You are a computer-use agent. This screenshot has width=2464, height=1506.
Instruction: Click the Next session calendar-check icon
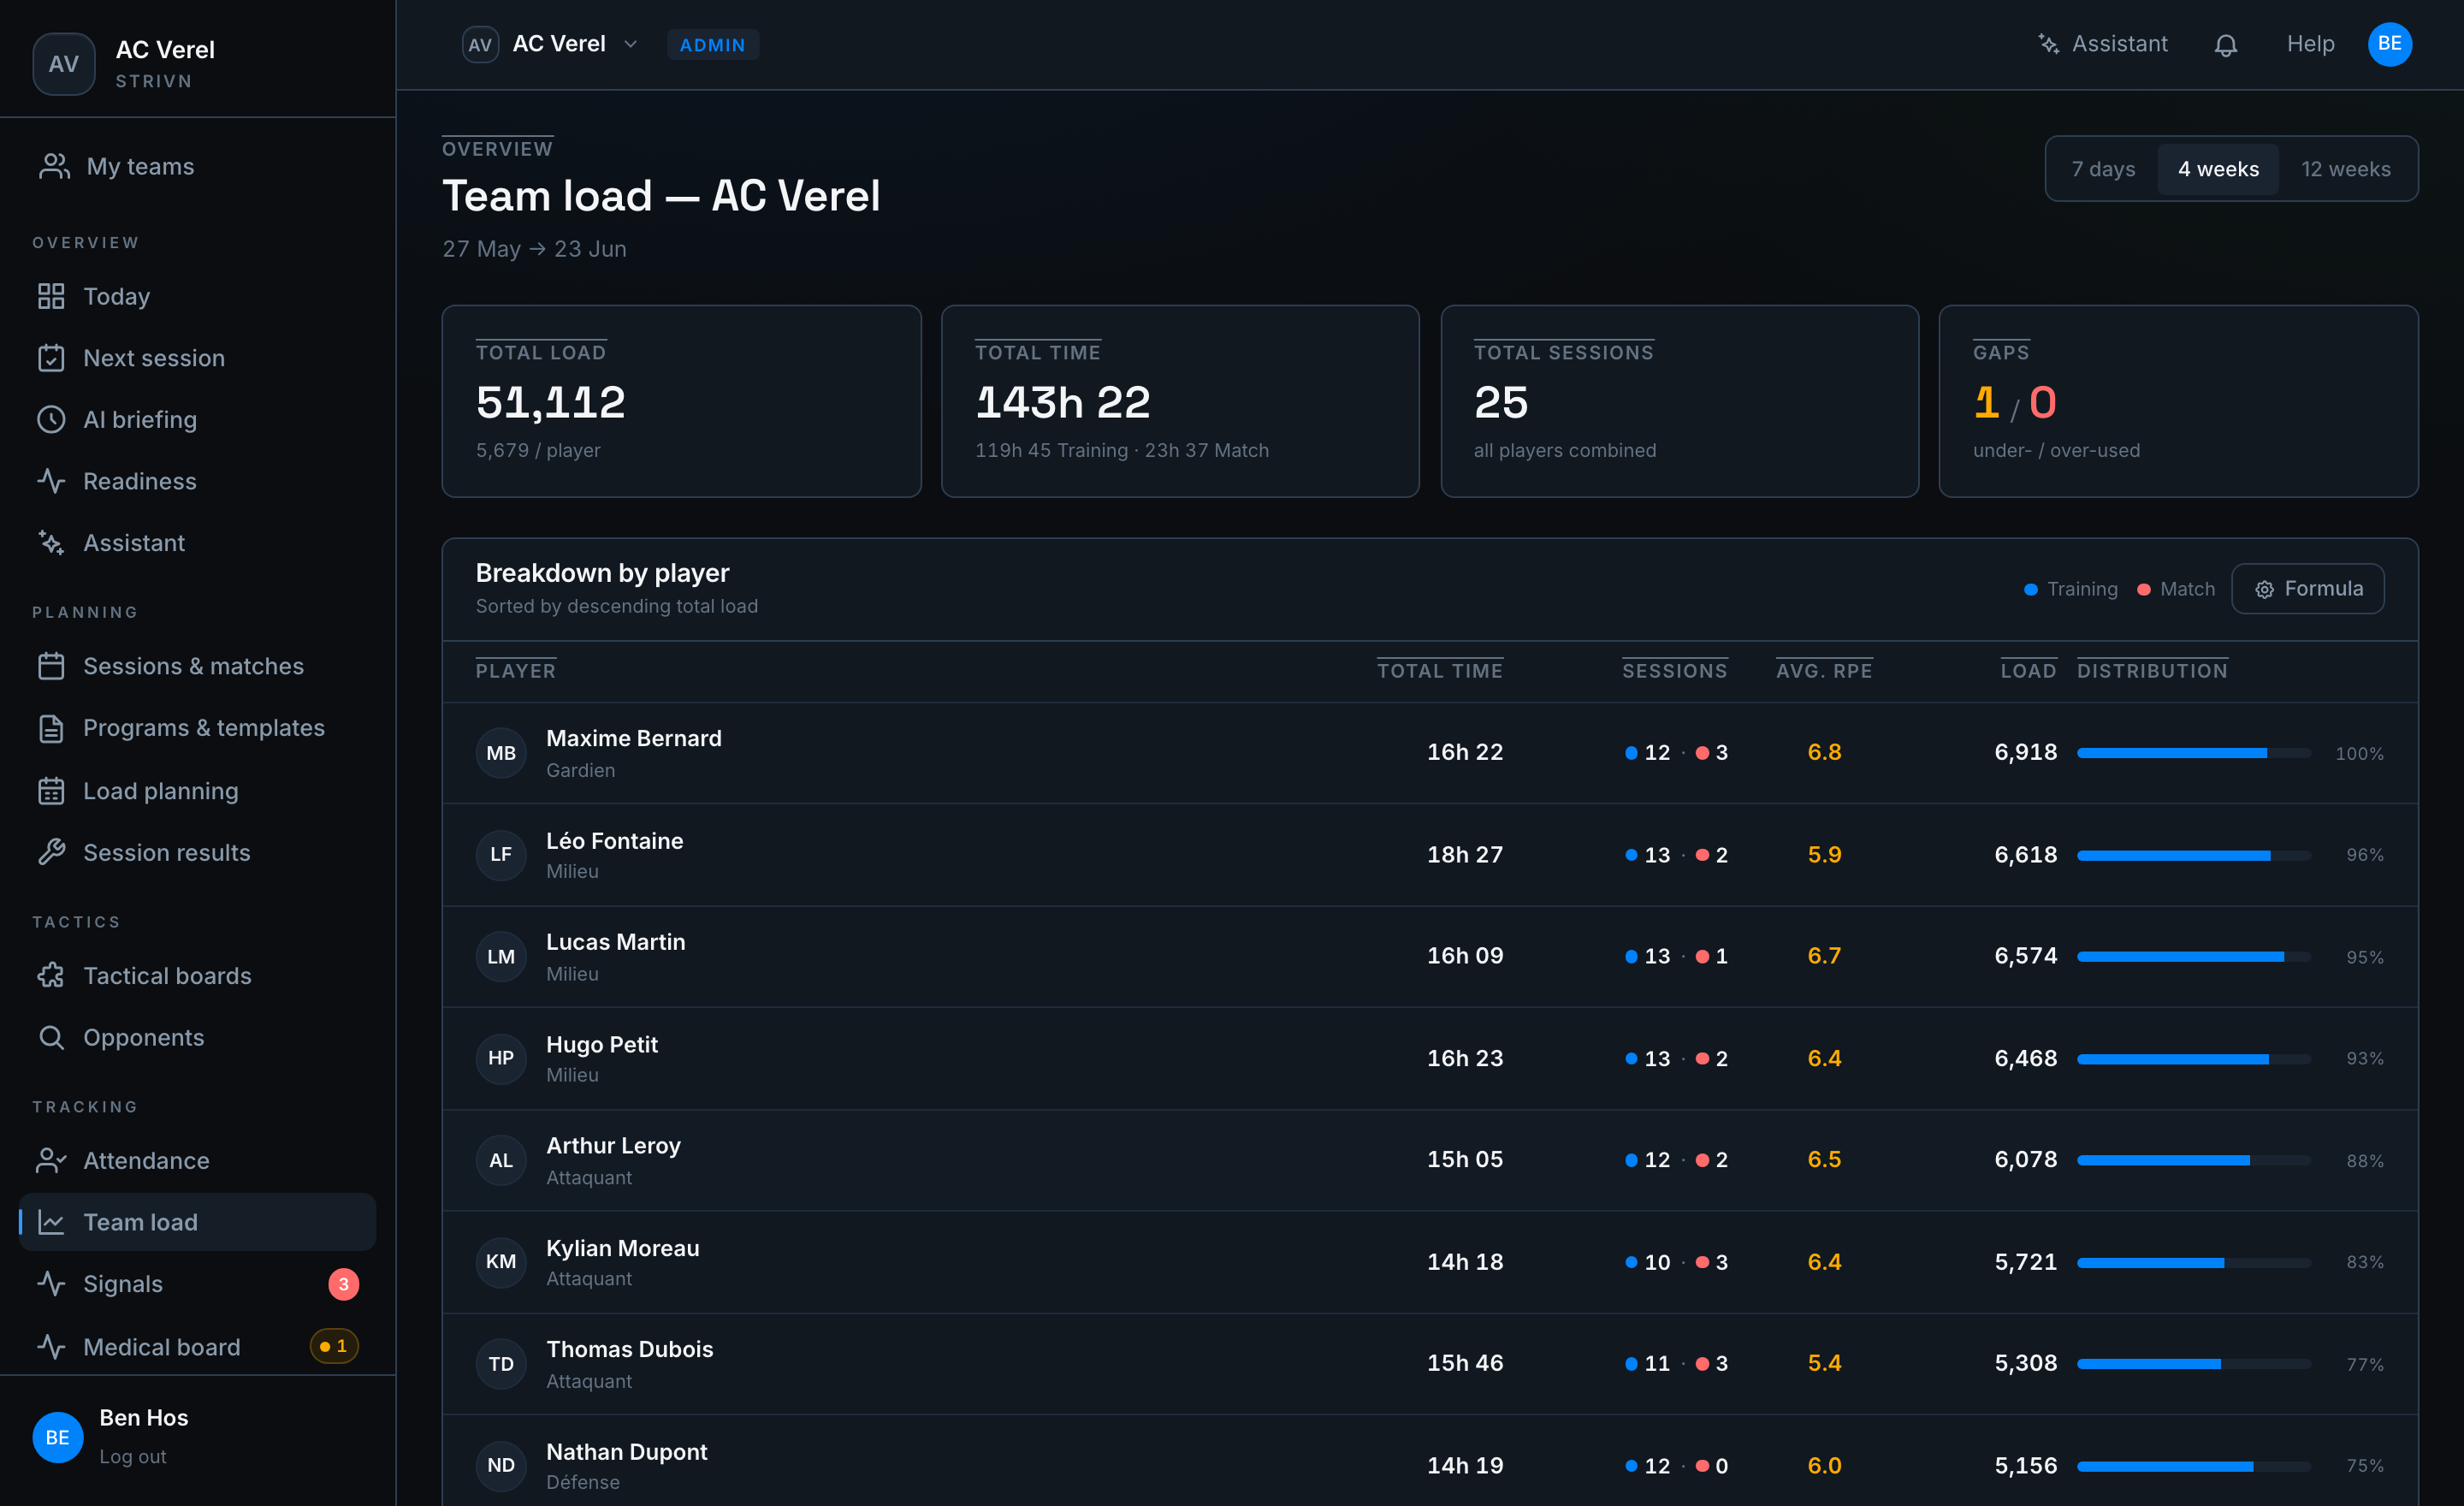[x=51, y=358]
